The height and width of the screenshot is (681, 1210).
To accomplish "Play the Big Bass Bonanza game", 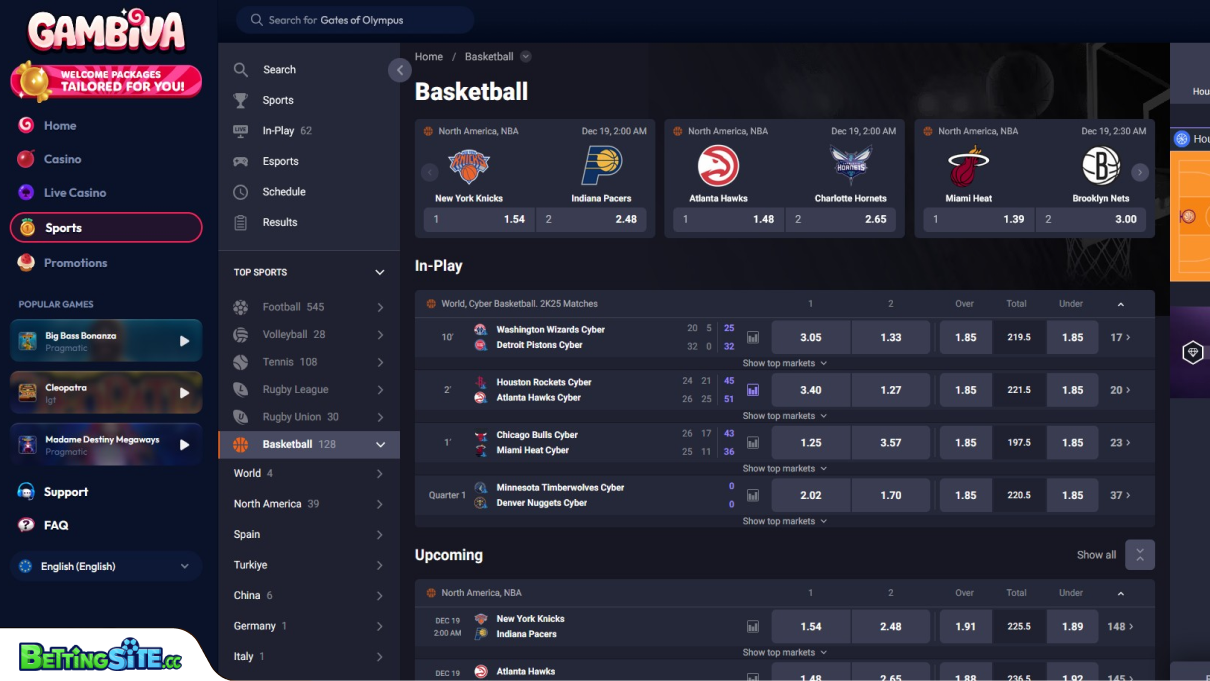I will pos(184,341).
